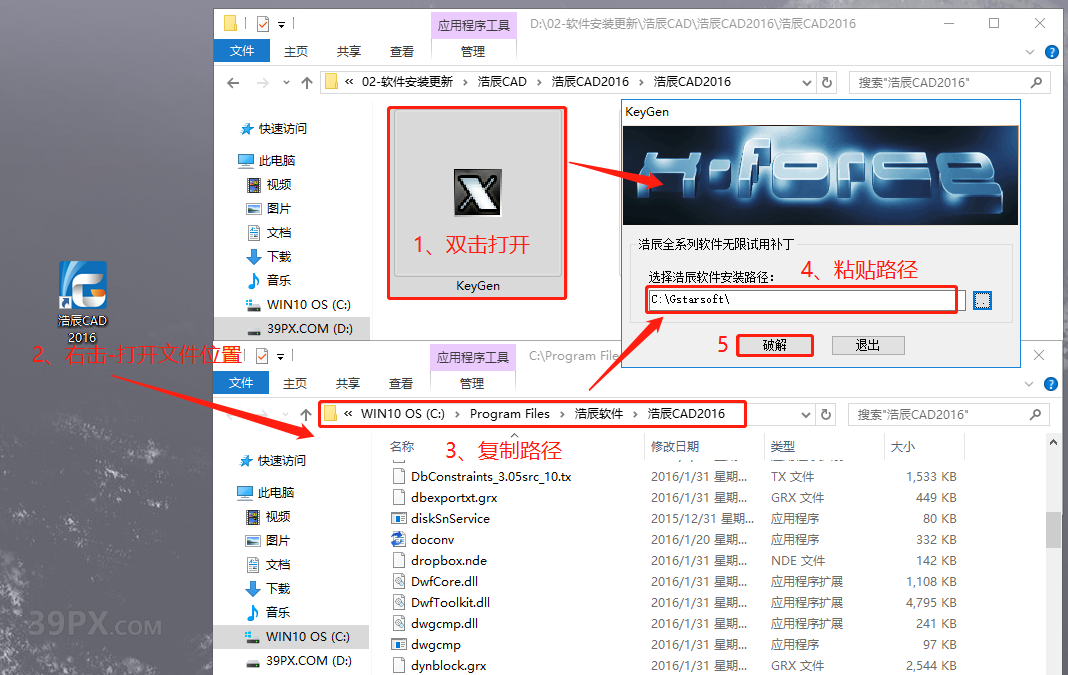Click help icon in top Explorer window
Viewport: 1068px width, 675px height.
coord(1052,52)
